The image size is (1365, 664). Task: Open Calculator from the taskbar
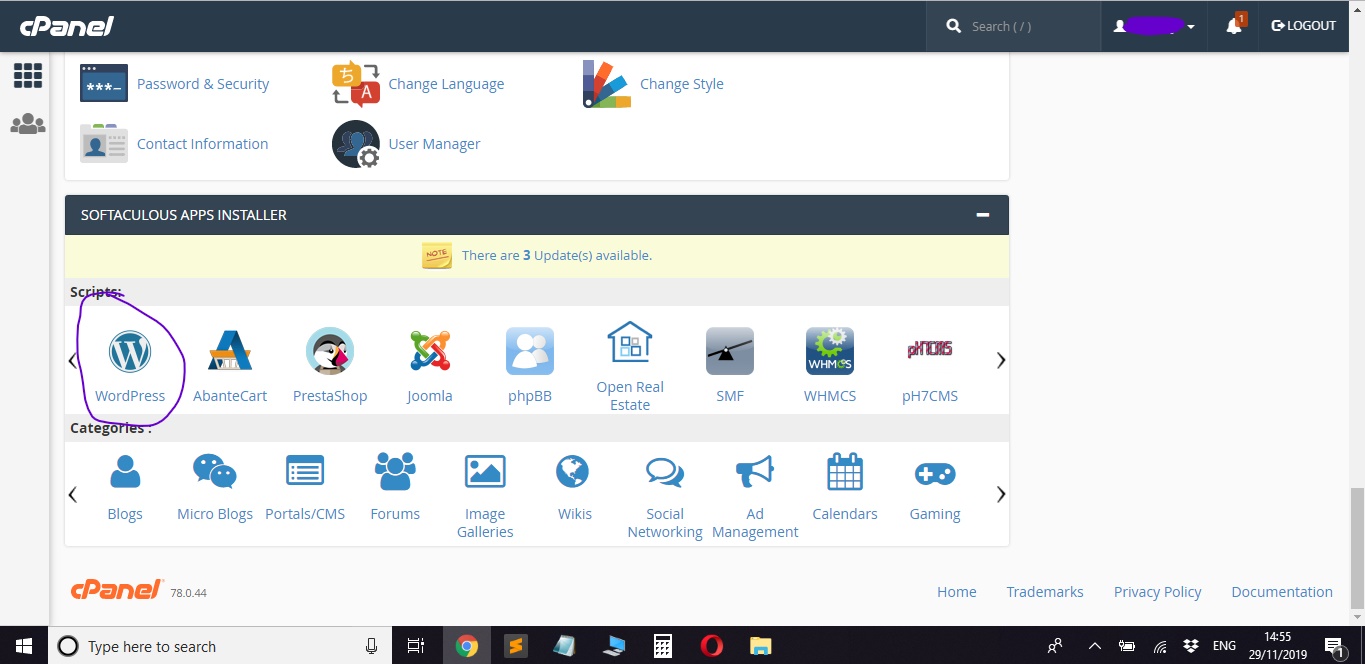(663, 646)
